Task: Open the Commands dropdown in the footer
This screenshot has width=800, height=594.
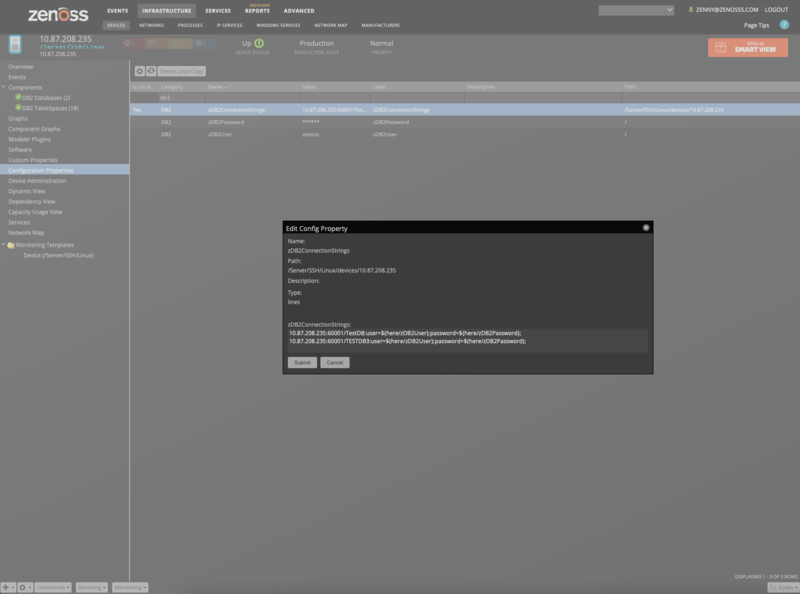Action: 53,587
